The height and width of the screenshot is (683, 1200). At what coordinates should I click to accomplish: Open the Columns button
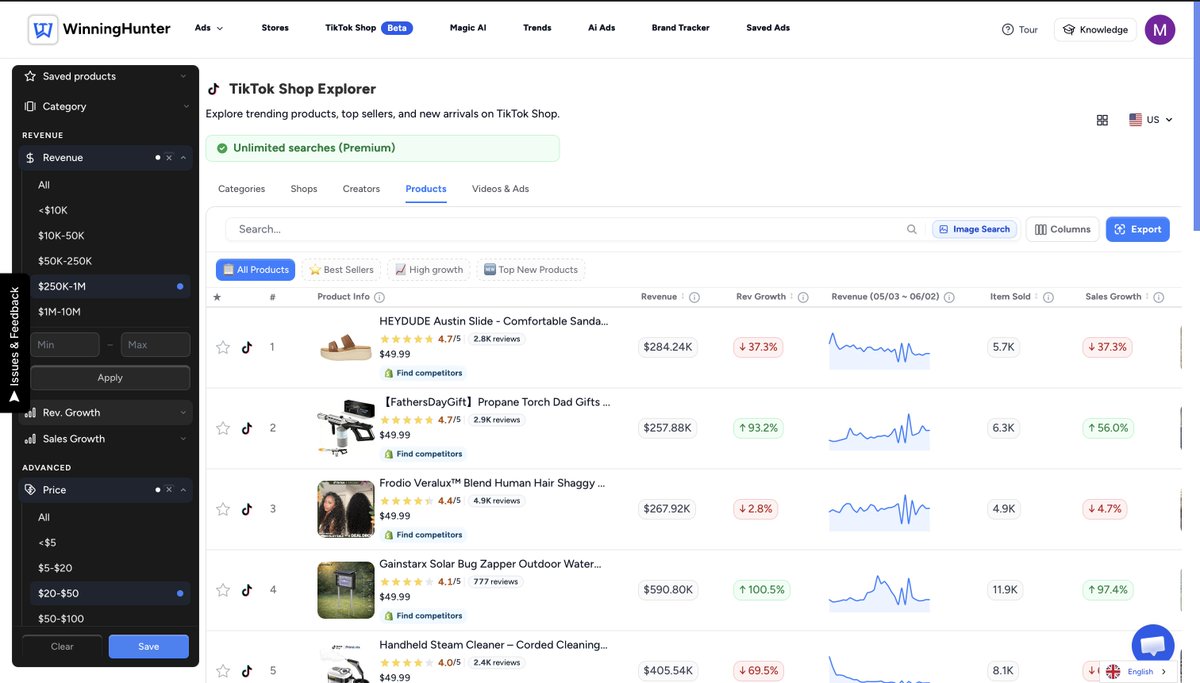click(1062, 229)
